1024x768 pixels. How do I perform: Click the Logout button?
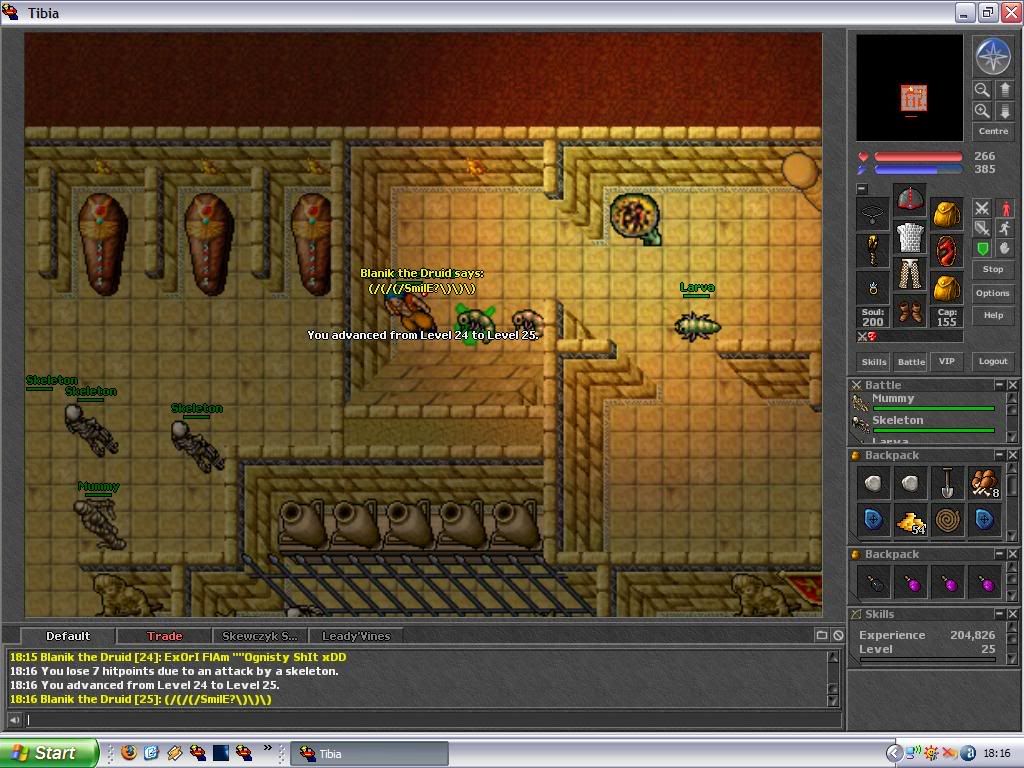coord(993,361)
